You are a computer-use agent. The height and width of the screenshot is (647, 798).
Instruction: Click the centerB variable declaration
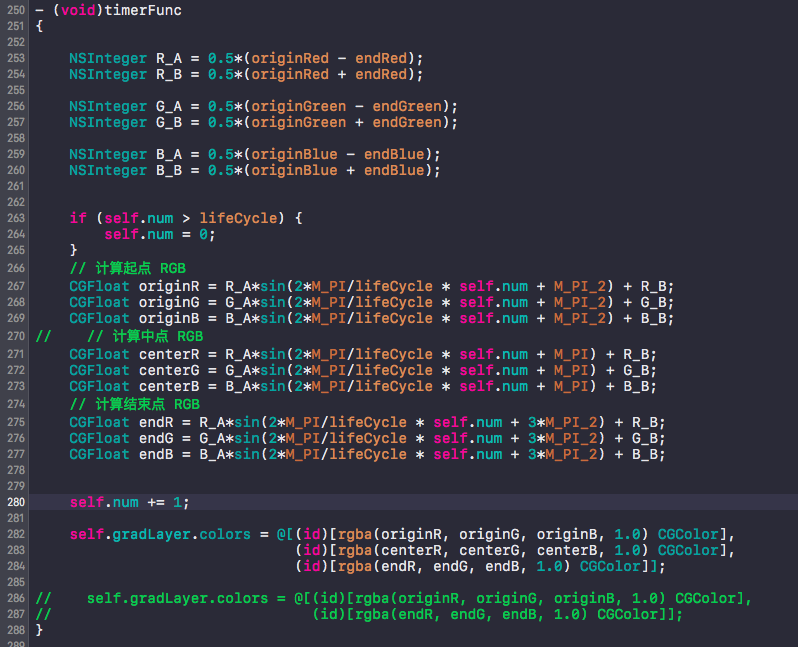pos(169,386)
